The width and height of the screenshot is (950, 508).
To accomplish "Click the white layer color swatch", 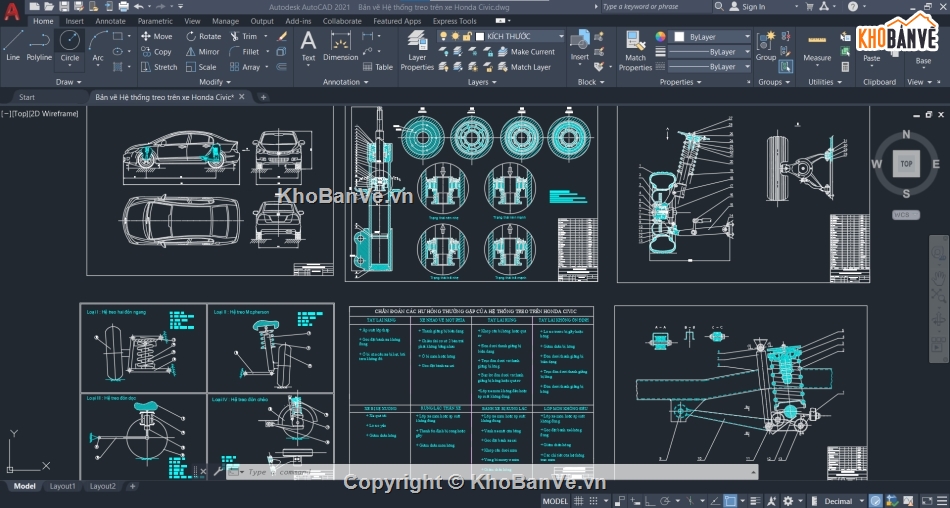I will coord(480,36).
